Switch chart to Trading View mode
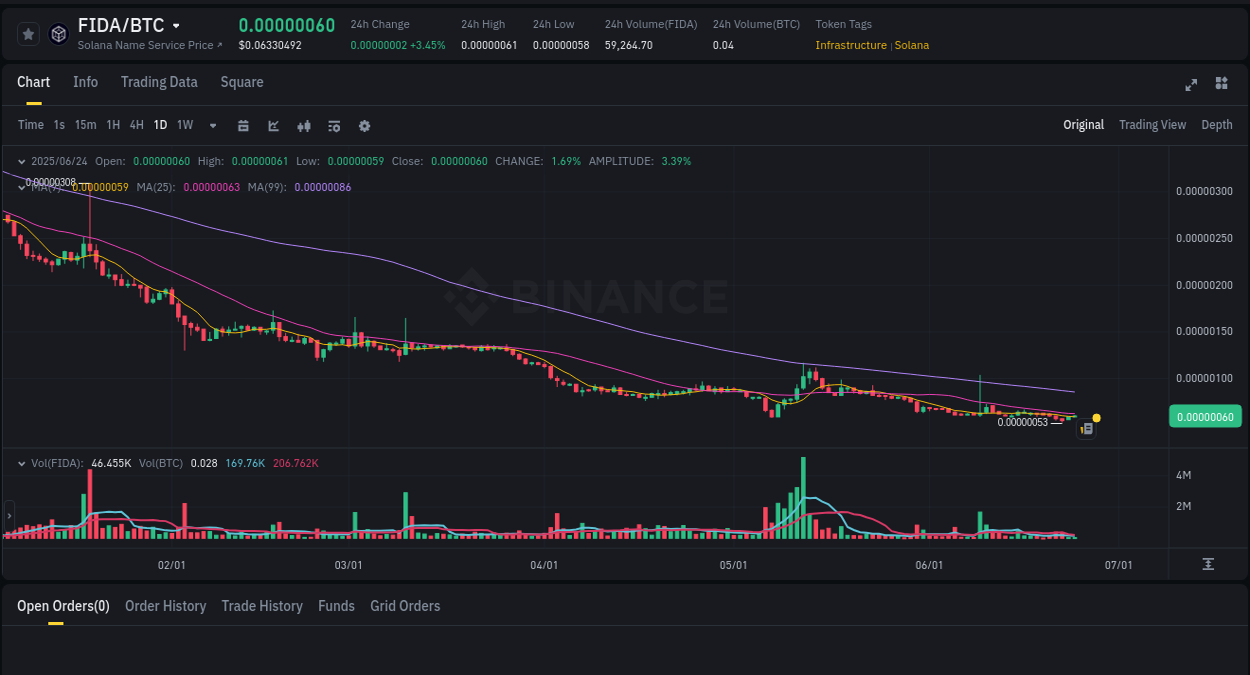 (1152, 125)
